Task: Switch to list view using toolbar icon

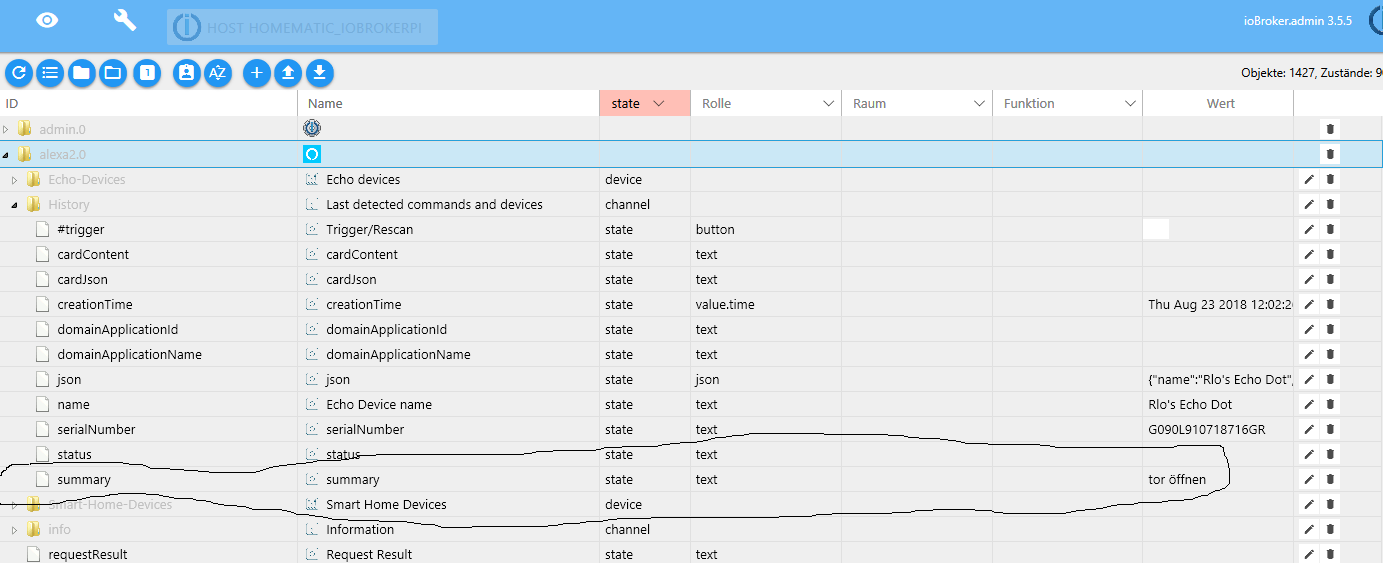Action: (50, 73)
